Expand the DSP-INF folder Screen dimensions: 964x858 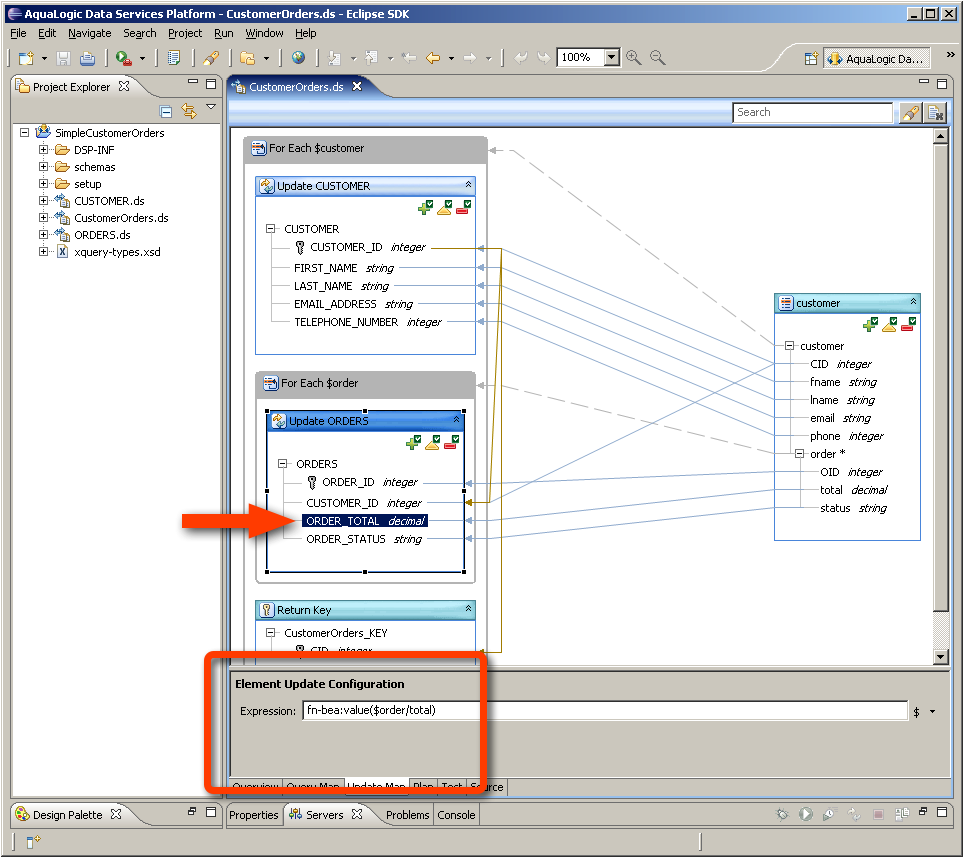(43, 150)
